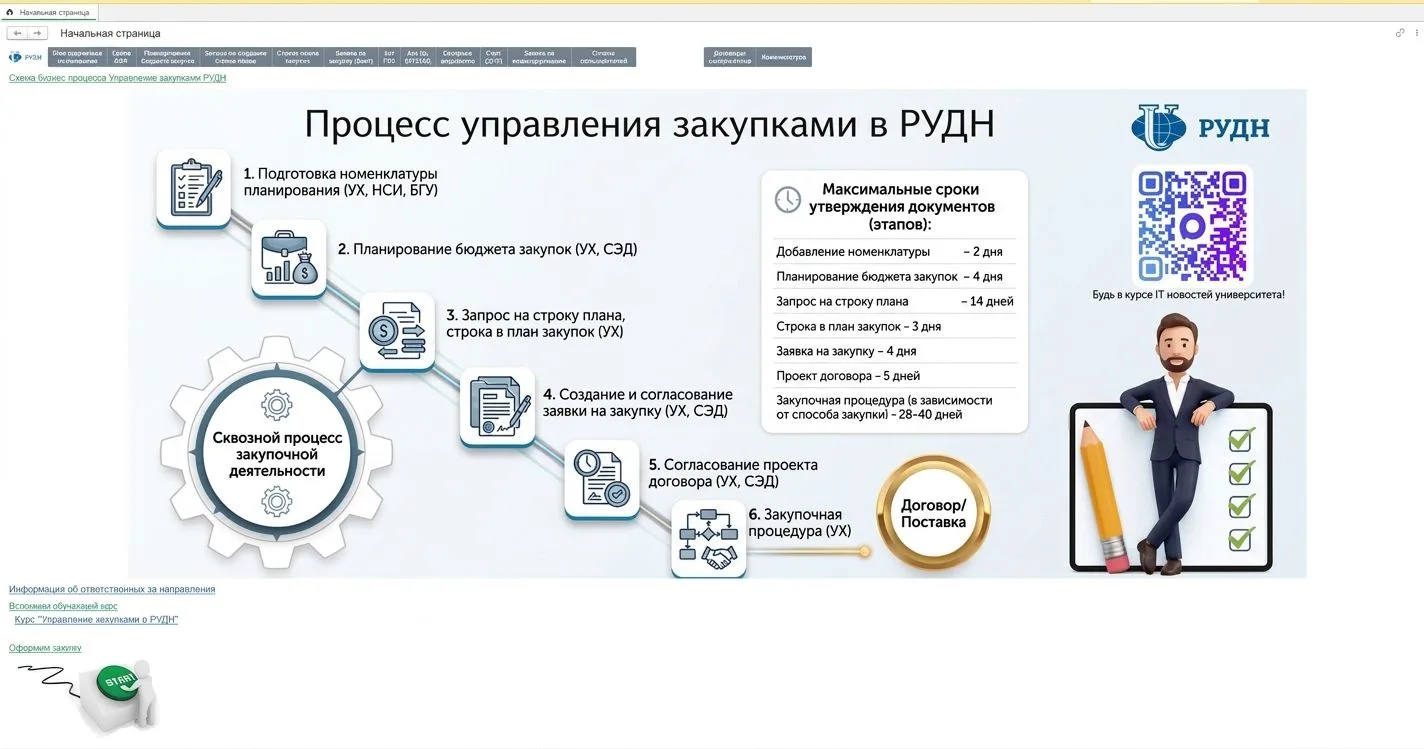The width and height of the screenshot is (1424, 749).
Task: Click the signed document icon of step 4
Action: click(498, 405)
